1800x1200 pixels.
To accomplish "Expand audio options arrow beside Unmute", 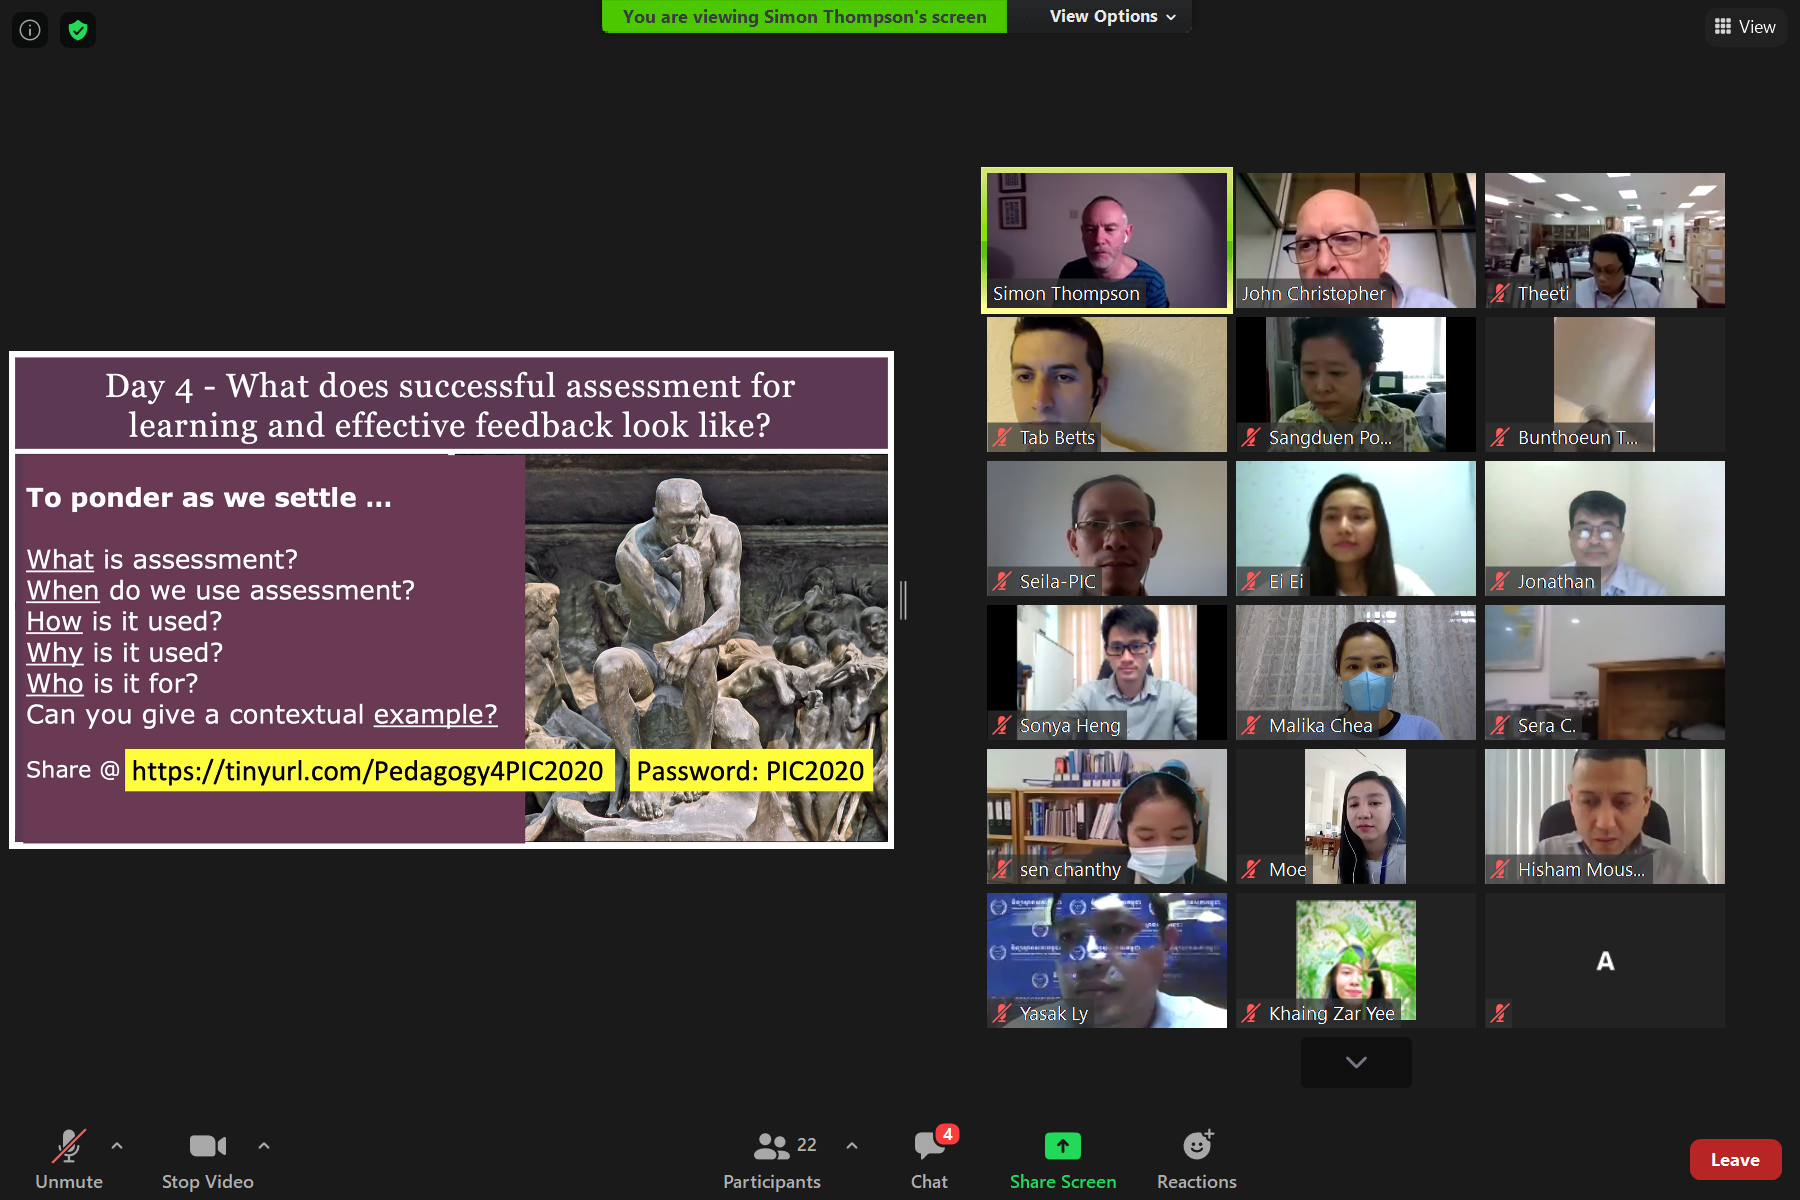I will click(117, 1146).
